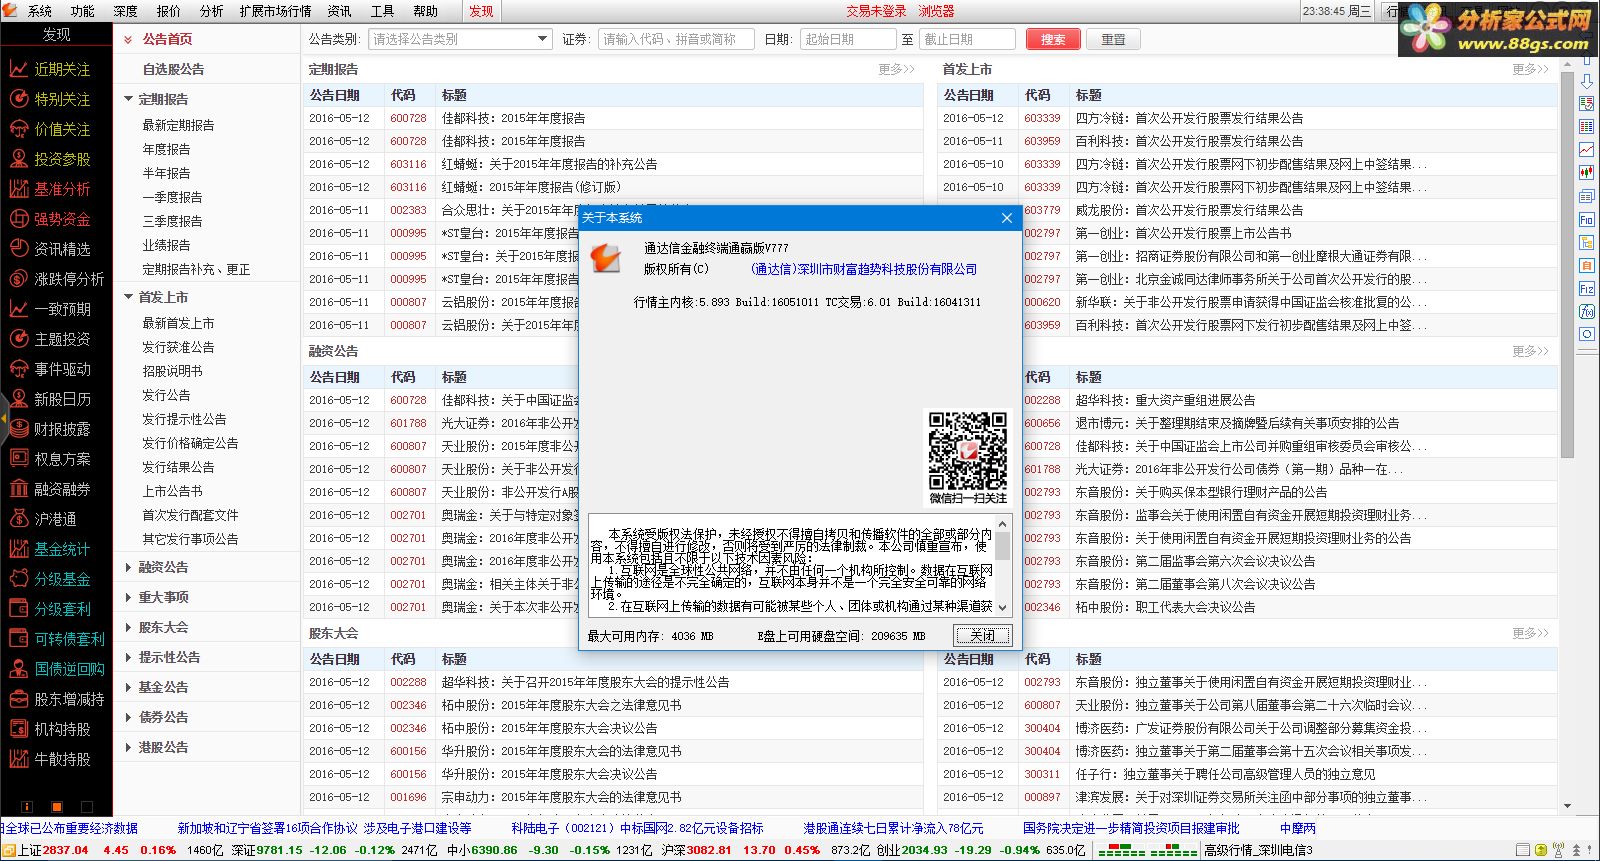Open the 系统 menu
This screenshot has width=1600, height=861.
tap(39, 11)
